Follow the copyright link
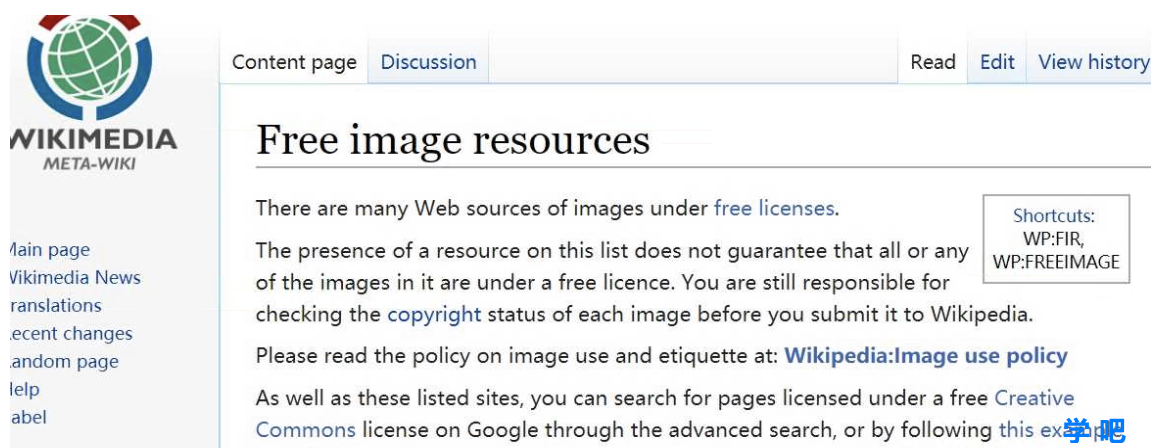This screenshot has width=1162, height=448. (x=434, y=314)
